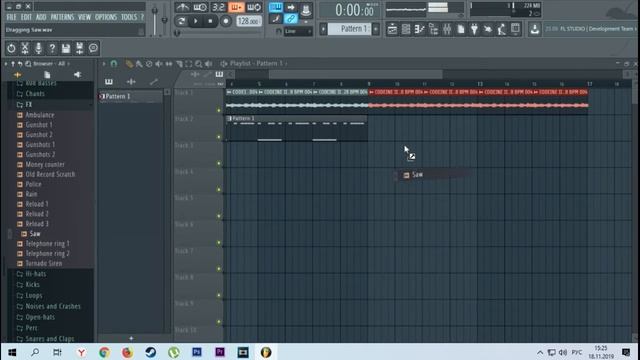This screenshot has width=640, height=360.
Task: Mute Track 1 with its green dot
Action: (x=219, y=110)
